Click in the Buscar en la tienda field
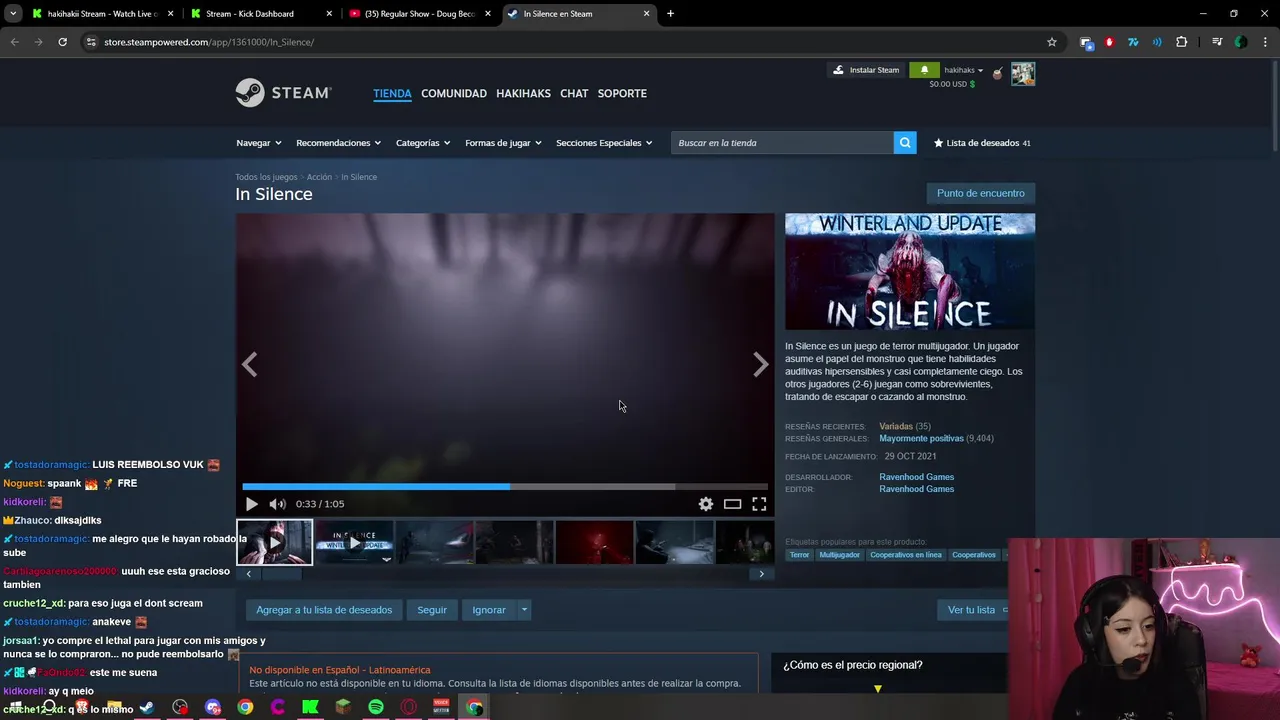Viewport: 1280px width, 720px height. [782, 143]
